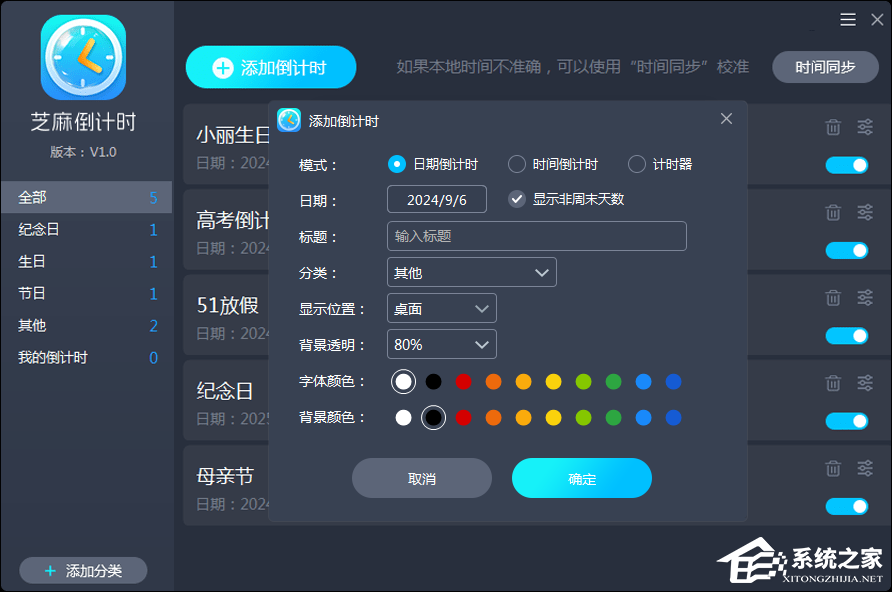Image resolution: width=892 pixels, height=592 pixels.
Task: Click the 输入标题 title input field
Action: pos(537,235)
